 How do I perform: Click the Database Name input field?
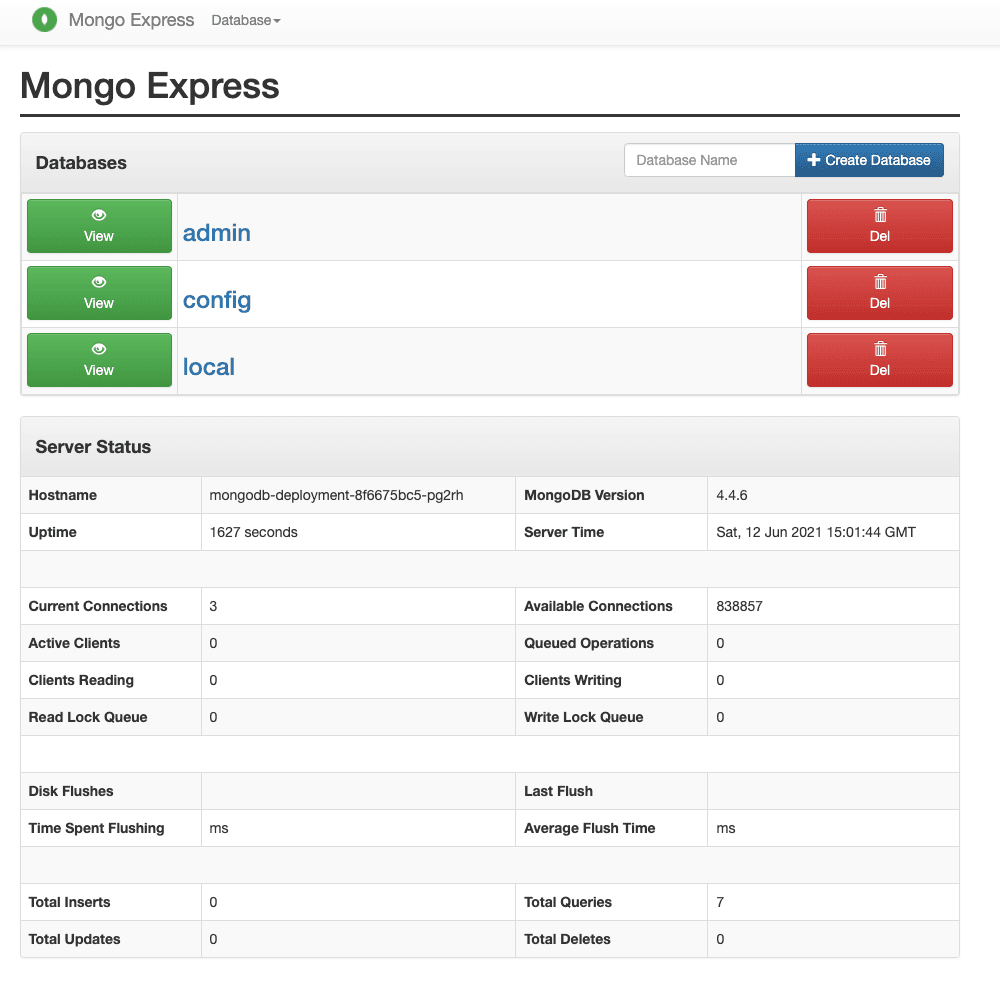tap(709, 160)
